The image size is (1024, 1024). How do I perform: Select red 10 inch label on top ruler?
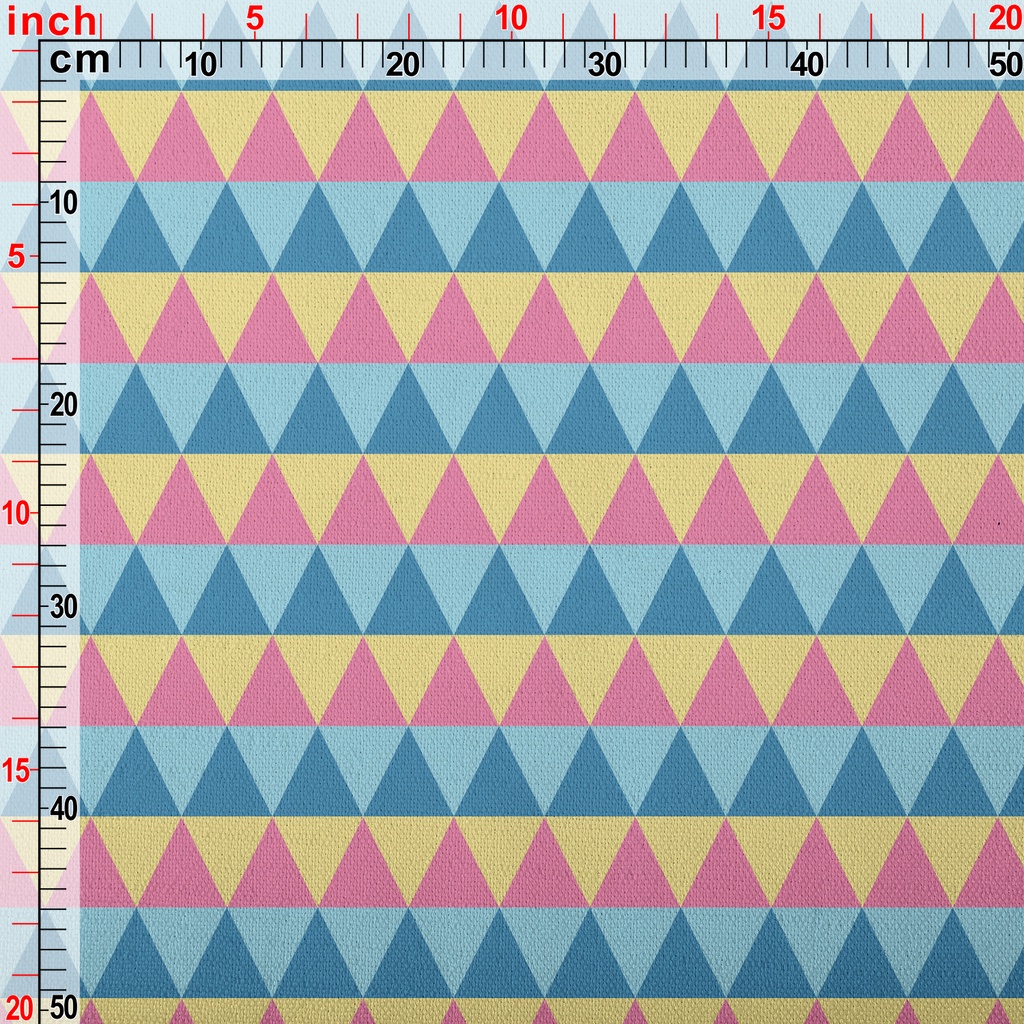(x=511, y=18)
